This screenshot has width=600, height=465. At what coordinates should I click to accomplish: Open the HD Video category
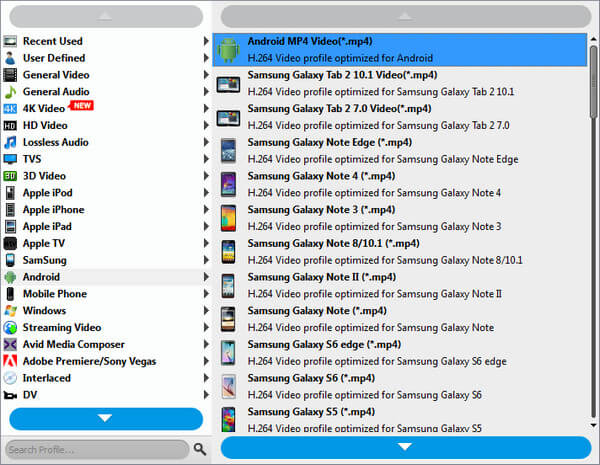(x=106, y=126)
